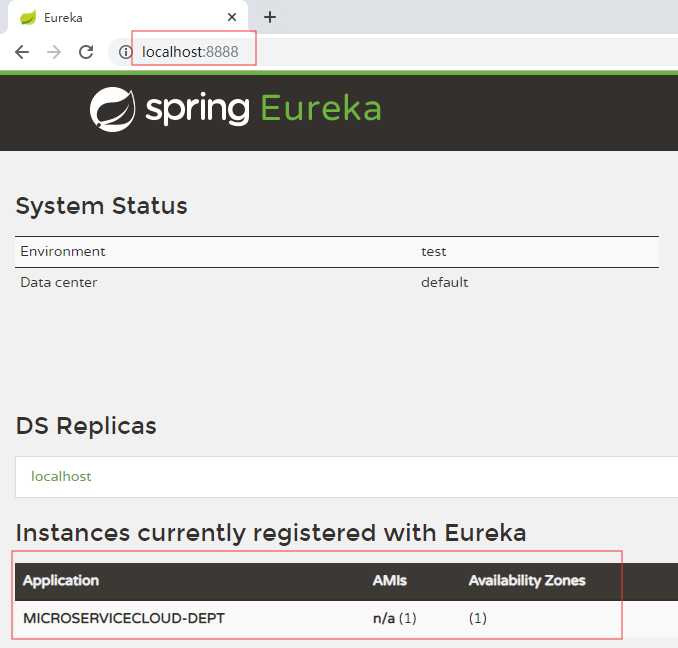Select the 'test' environment value

click(x=434, y=252)
